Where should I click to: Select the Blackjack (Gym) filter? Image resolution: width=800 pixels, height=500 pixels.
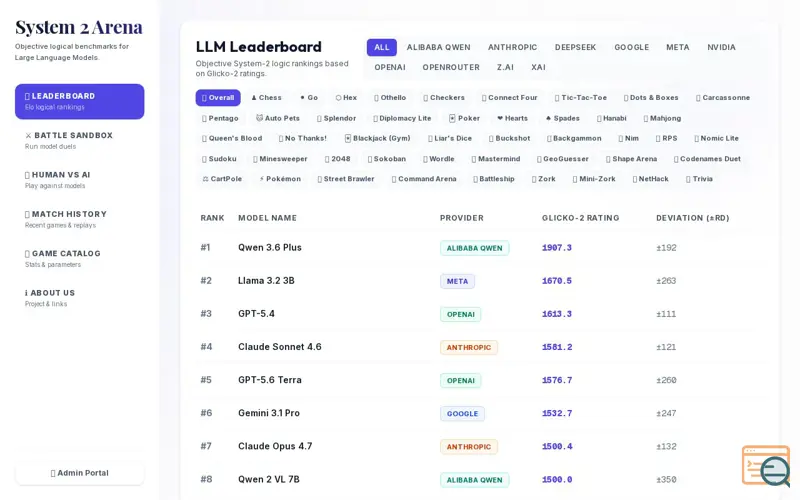[377, 138]
